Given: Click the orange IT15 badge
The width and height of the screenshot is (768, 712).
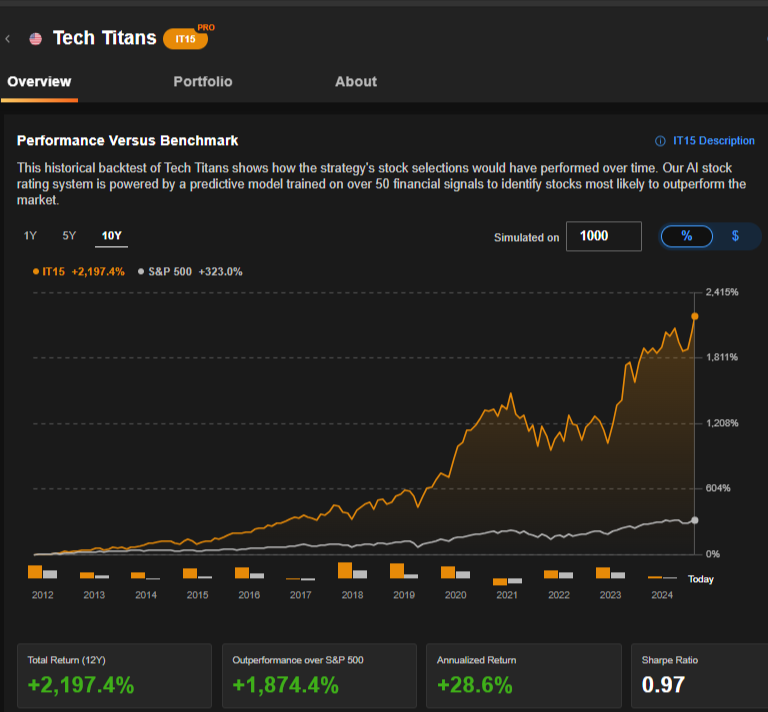Looking at the screenshot, I should coord(185,39).
